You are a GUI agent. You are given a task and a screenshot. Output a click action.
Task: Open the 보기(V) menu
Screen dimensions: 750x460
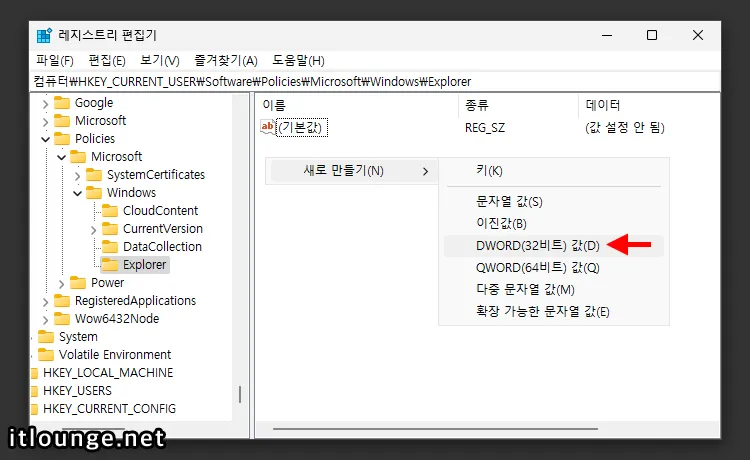[x=160, y=61]
